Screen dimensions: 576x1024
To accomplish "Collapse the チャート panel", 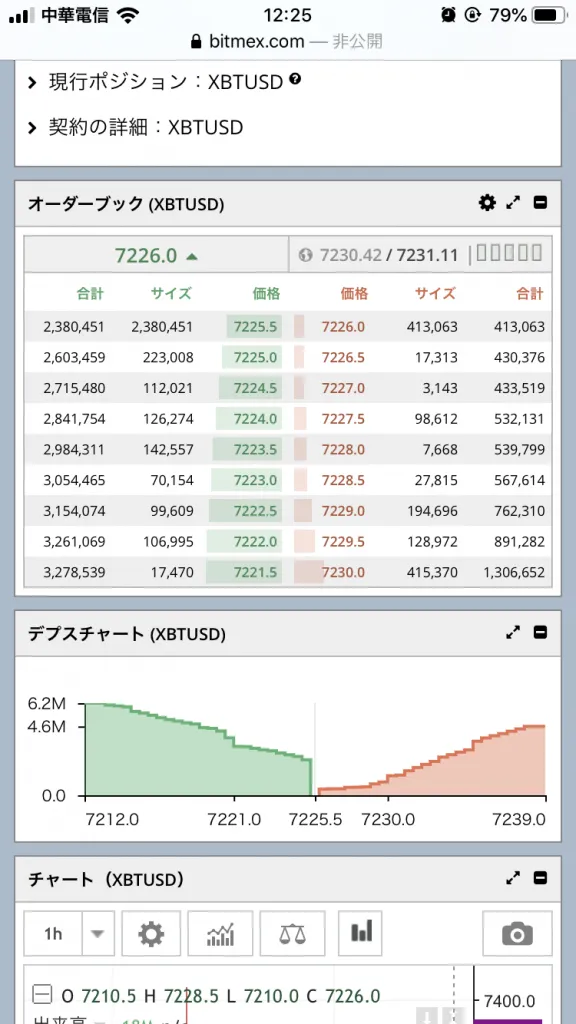I will 540,878.
